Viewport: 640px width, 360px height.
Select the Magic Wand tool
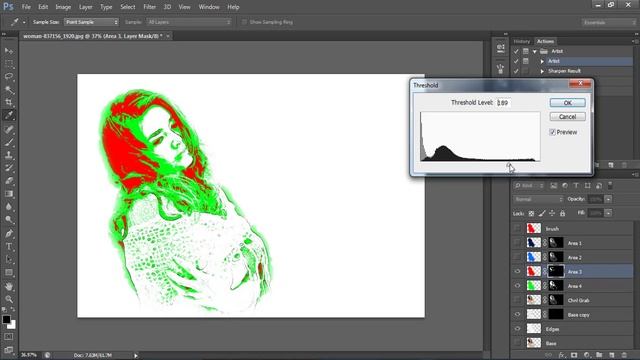9,89
